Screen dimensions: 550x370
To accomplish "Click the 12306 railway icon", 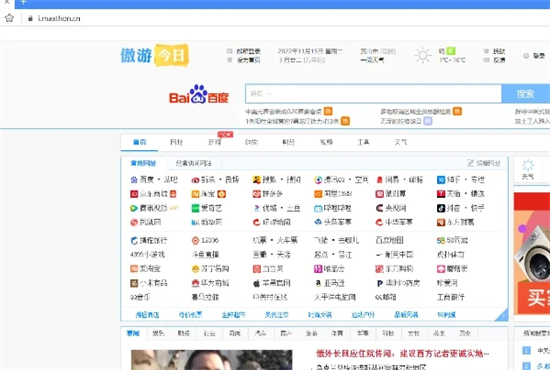I will click(195, 240).
